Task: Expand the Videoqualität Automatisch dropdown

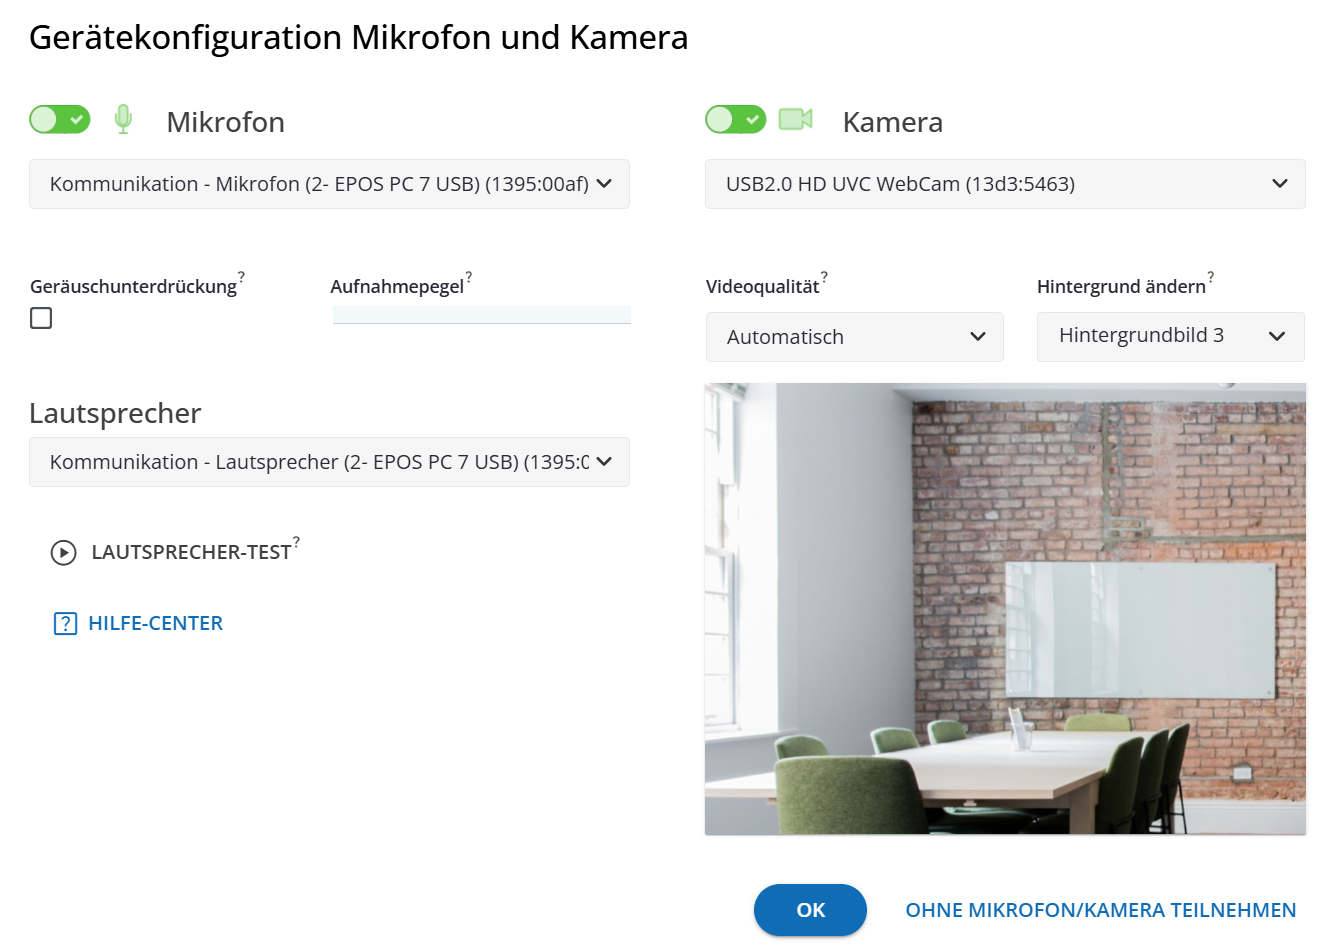Action: coord(854,337)
